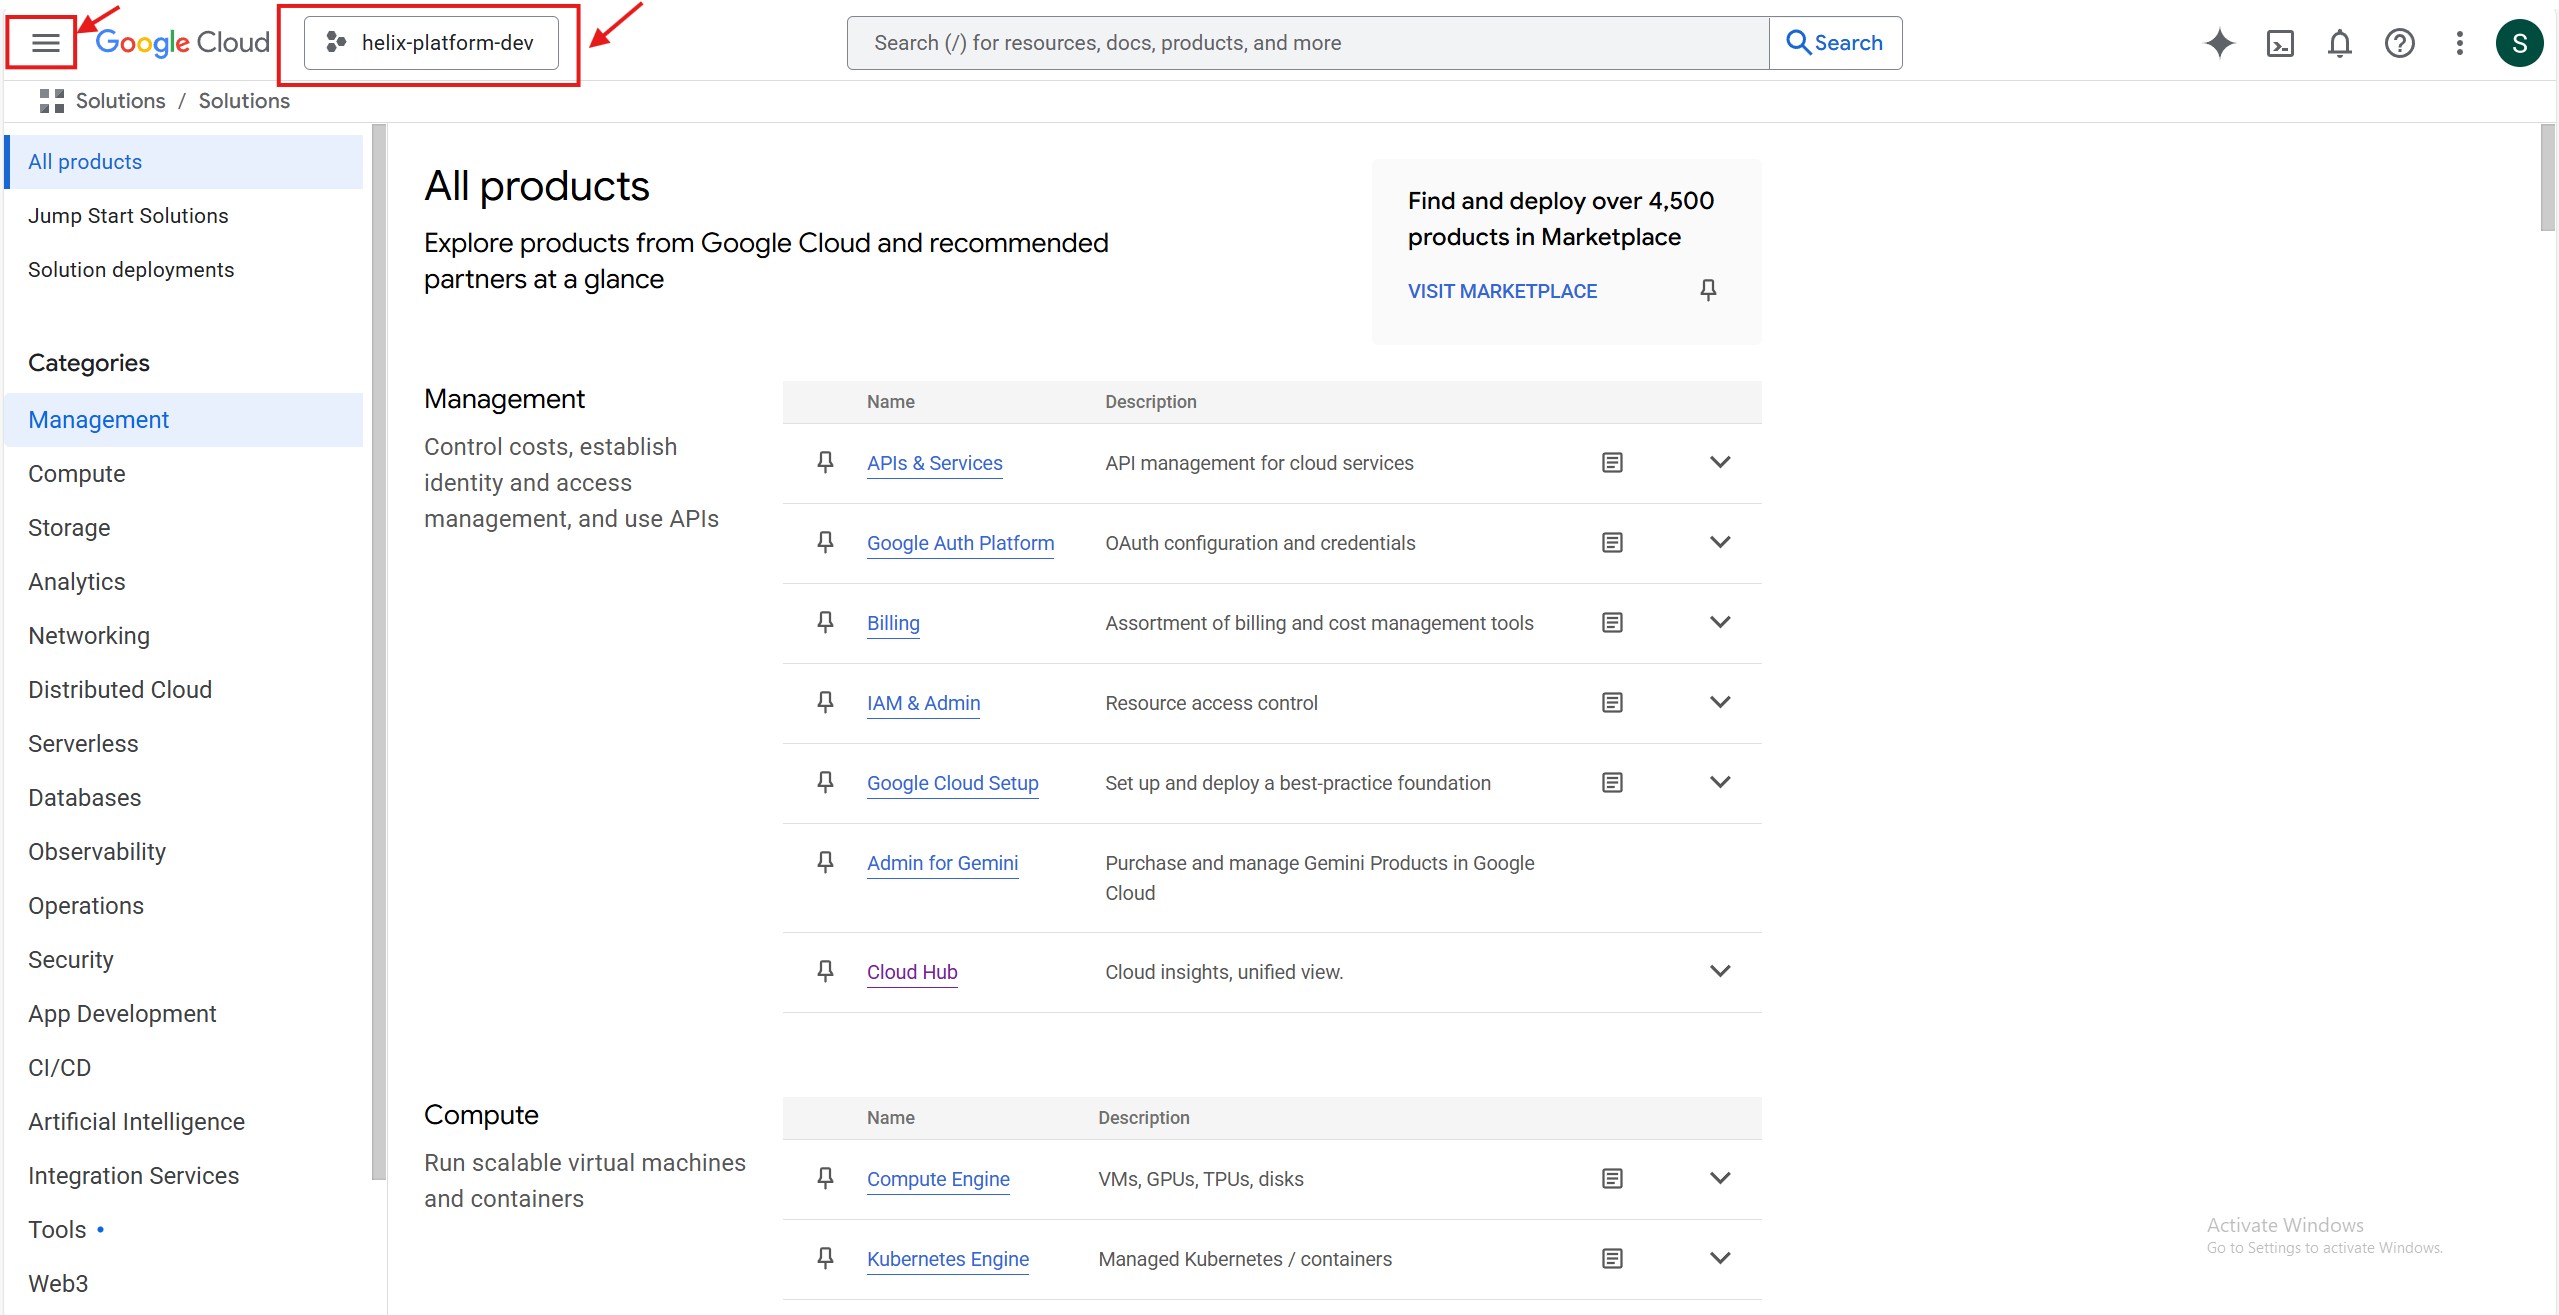This screenshot has height=1315, width=2559.
Task: Open the help question mark menu
Action: pos(2399,43)
